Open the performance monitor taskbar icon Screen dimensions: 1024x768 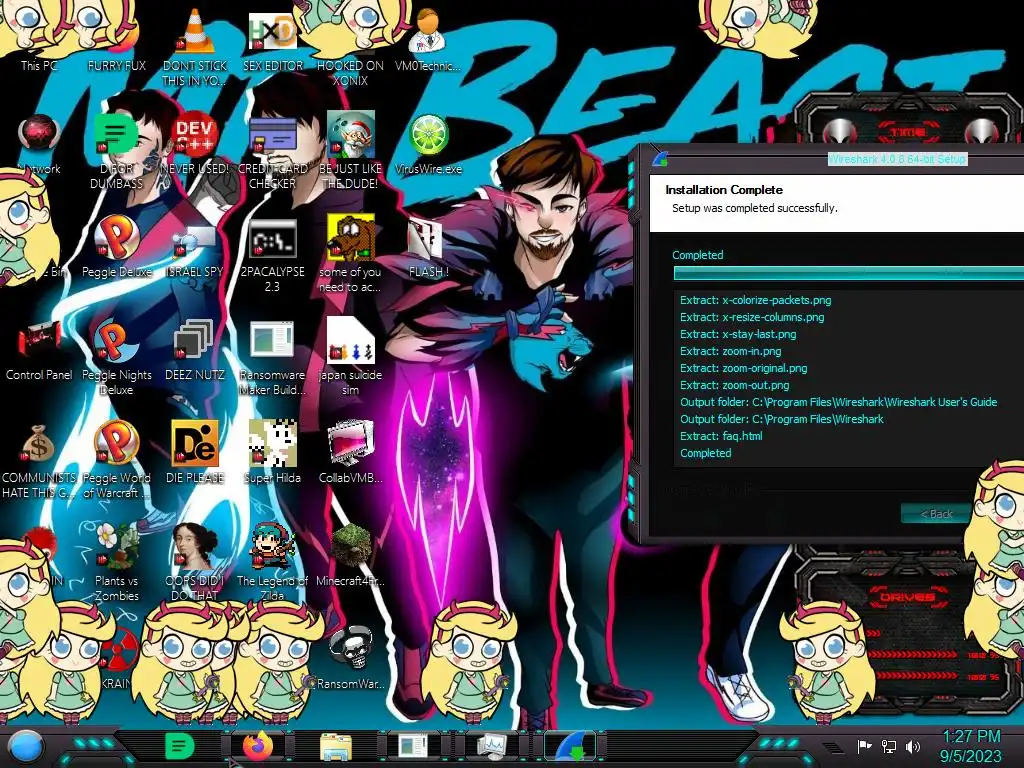[492, 746]
